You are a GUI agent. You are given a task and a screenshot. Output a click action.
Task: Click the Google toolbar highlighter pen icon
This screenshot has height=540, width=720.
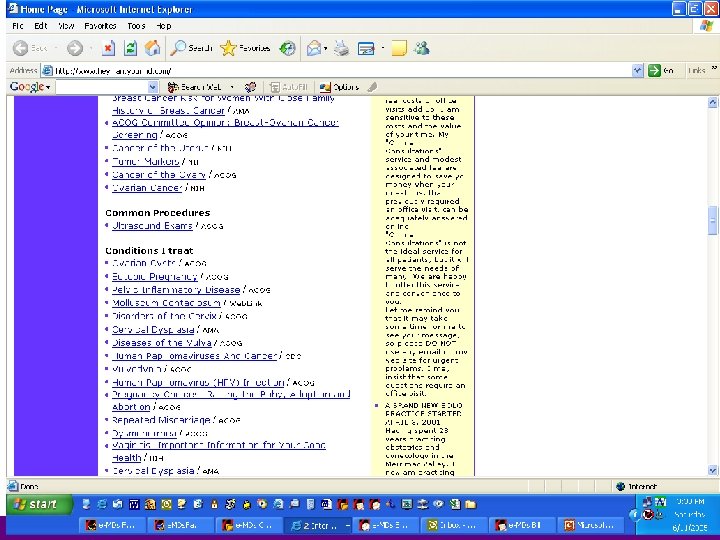(x=372, y=87)
